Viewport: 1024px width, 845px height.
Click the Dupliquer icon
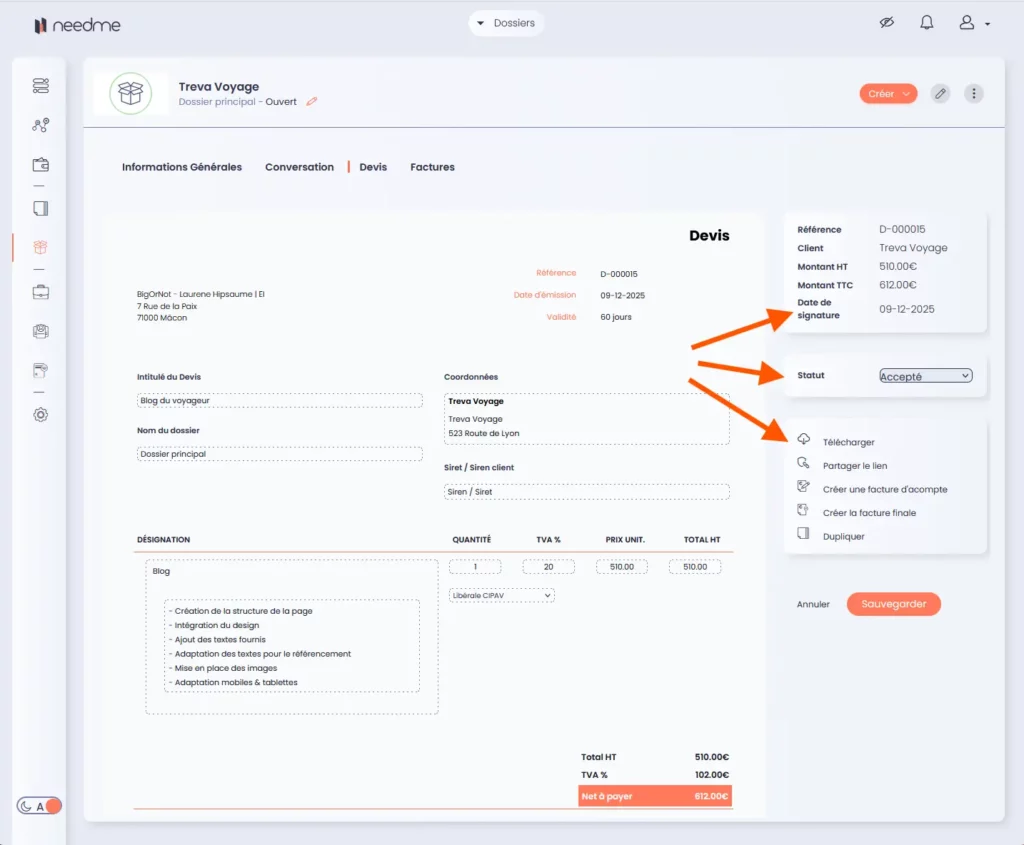point(803,535)
